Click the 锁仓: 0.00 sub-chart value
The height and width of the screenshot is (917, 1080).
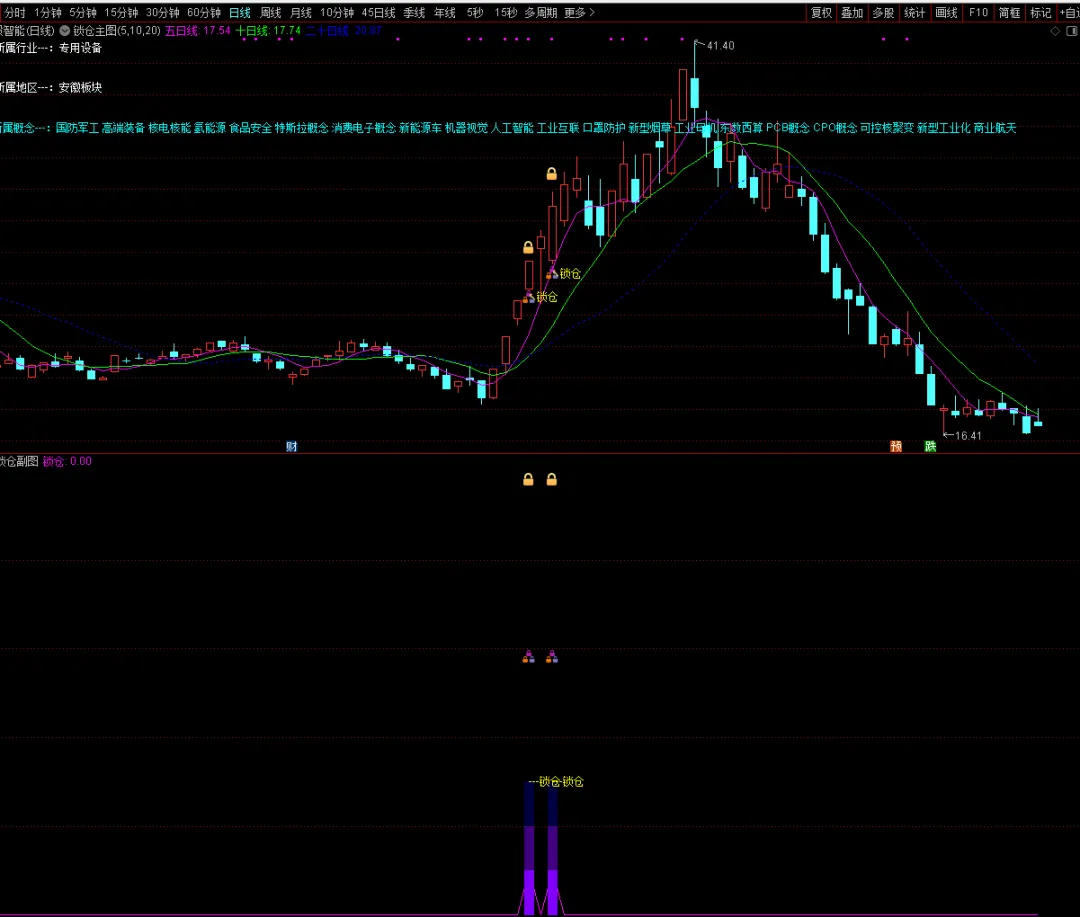(67, 461)
